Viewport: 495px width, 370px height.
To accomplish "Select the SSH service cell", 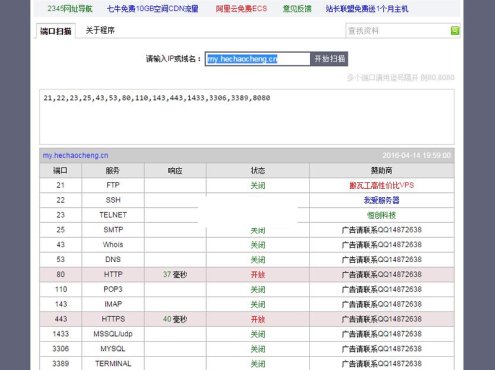I will [113, 200].
